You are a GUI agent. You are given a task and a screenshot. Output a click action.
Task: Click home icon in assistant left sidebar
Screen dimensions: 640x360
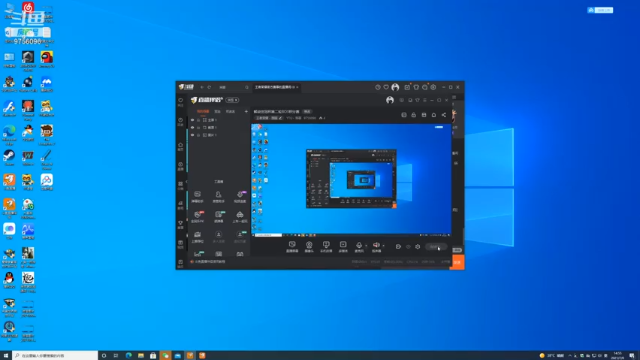click(180, 146)
